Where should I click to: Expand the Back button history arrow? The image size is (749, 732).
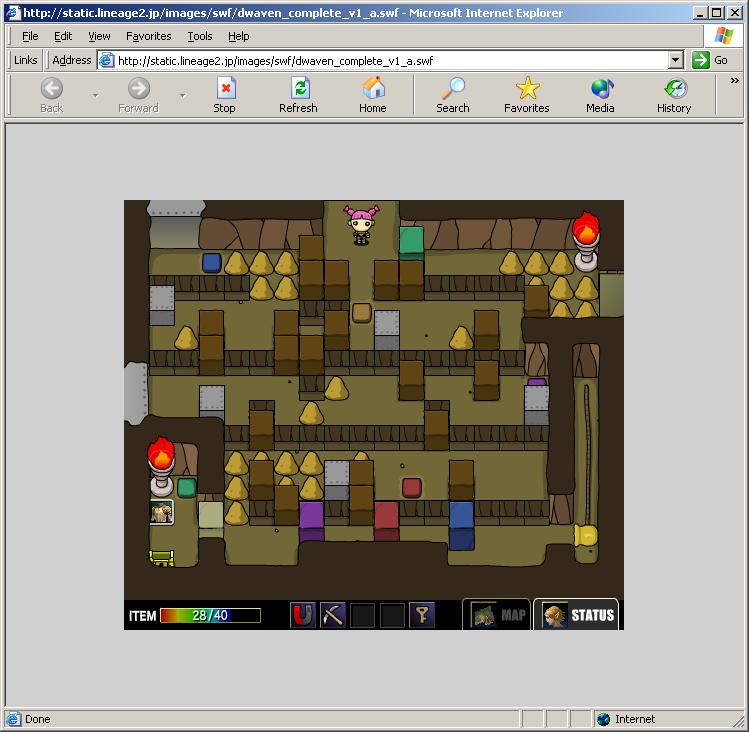96,96
